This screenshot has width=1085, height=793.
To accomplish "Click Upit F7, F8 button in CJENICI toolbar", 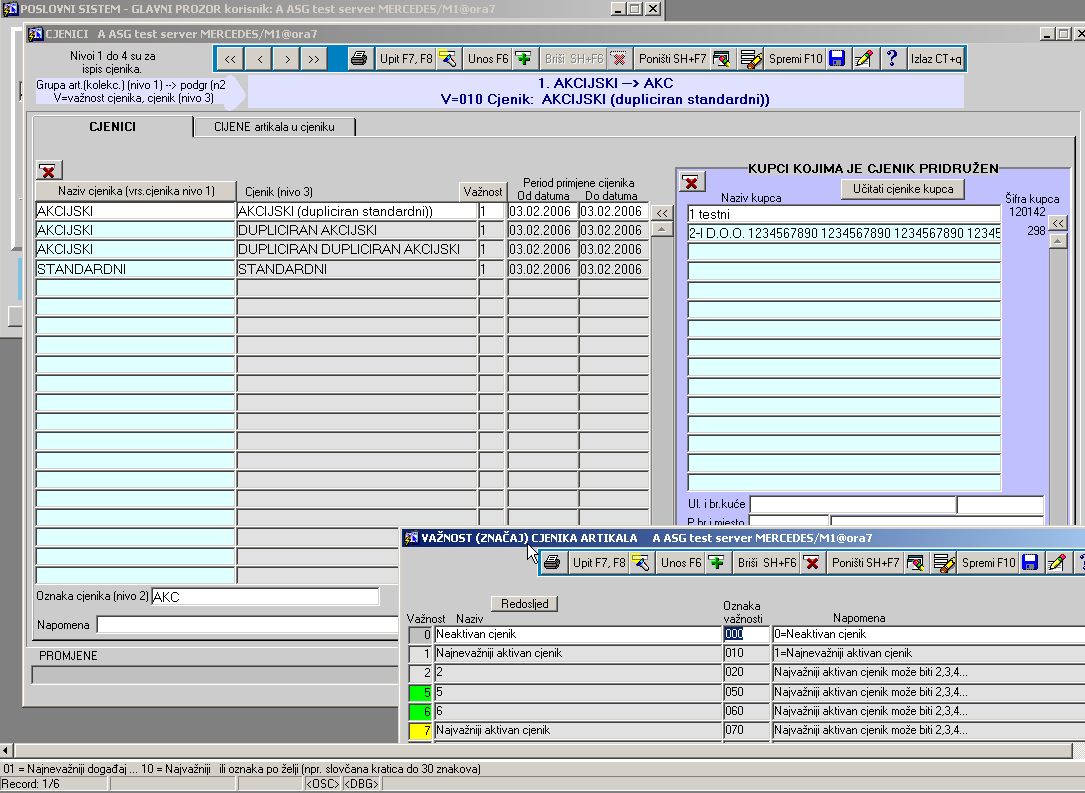I will tap(406, 59).
